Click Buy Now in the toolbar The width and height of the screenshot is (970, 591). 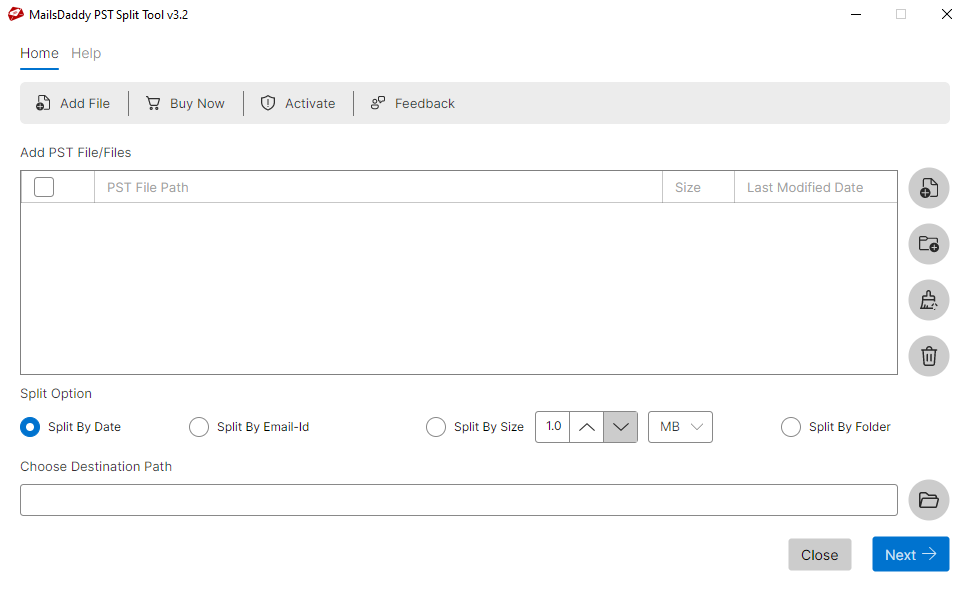click(186, 103)
